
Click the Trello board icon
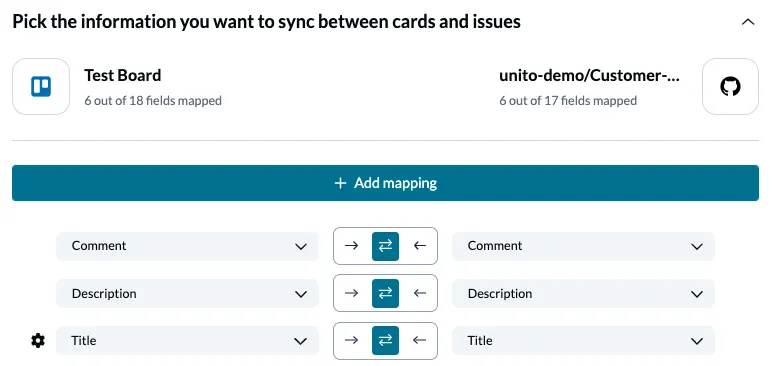[x=41, y=87]
